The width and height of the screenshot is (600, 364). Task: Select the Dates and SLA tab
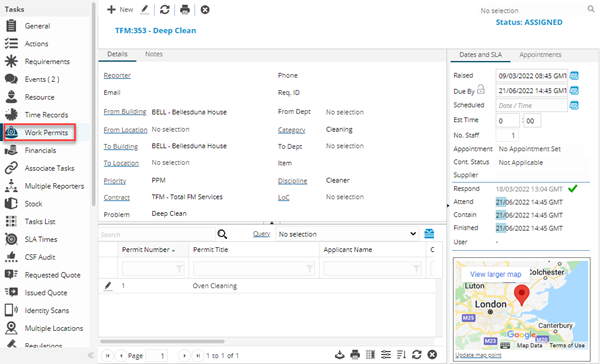pyautogui.click(x=481, y=54)
